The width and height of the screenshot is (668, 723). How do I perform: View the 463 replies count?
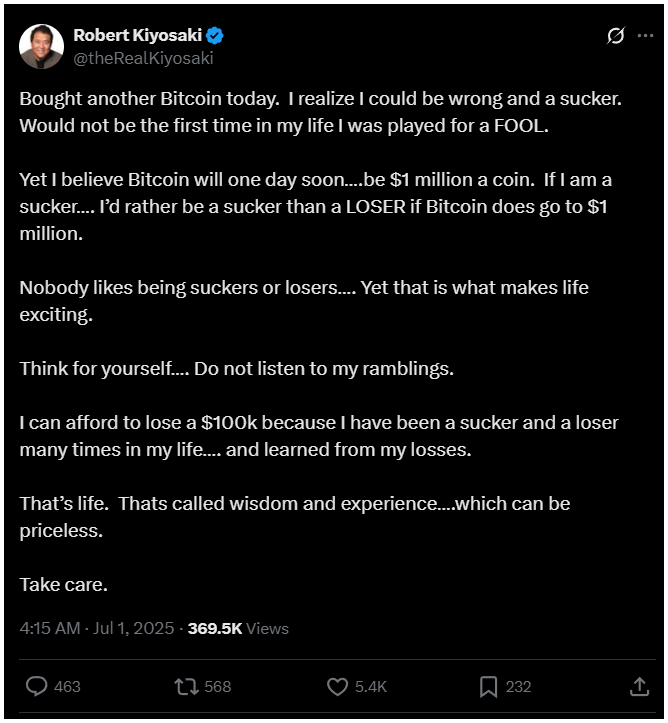(x=67, y=687)
